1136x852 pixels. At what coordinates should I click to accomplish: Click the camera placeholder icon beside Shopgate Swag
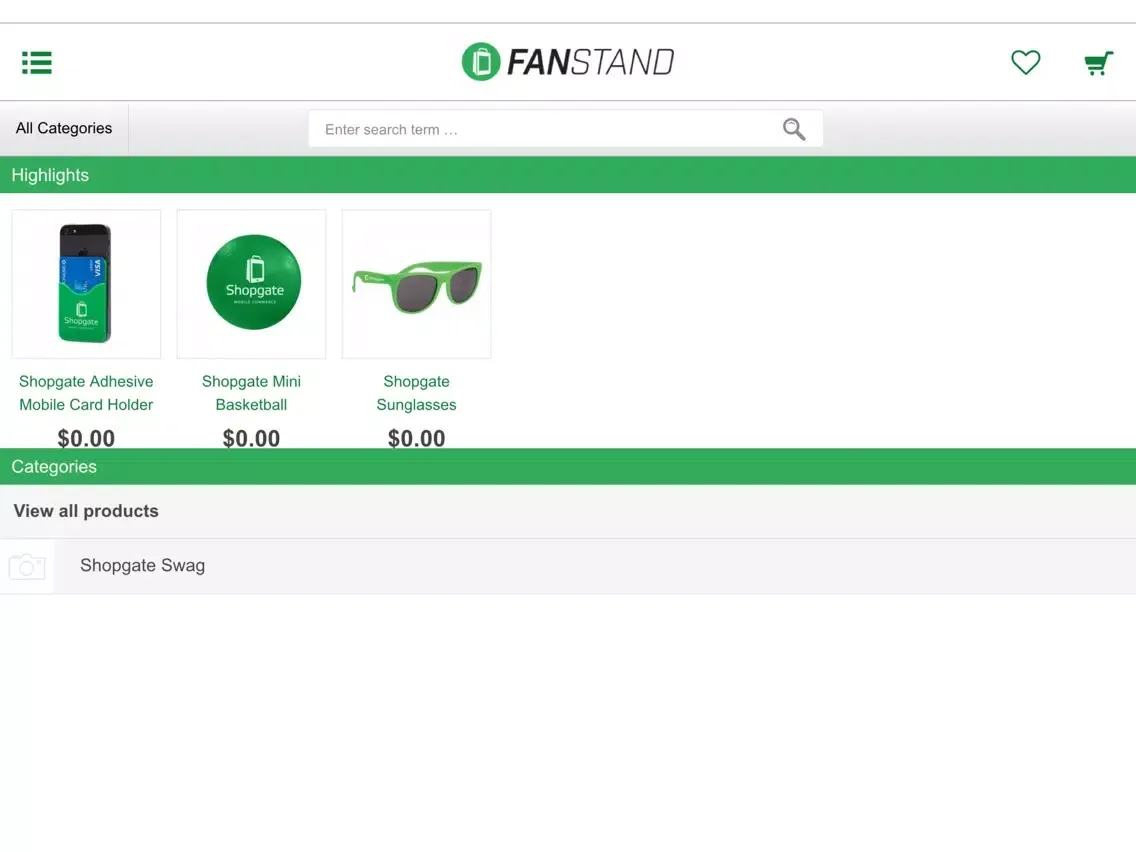pyautogui.click(x=27, y=566)
